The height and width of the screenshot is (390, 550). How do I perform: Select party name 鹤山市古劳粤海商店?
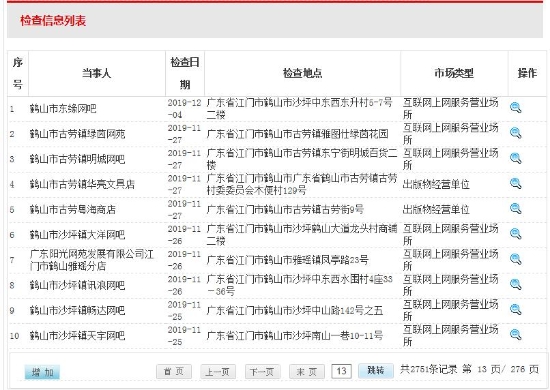73,209
